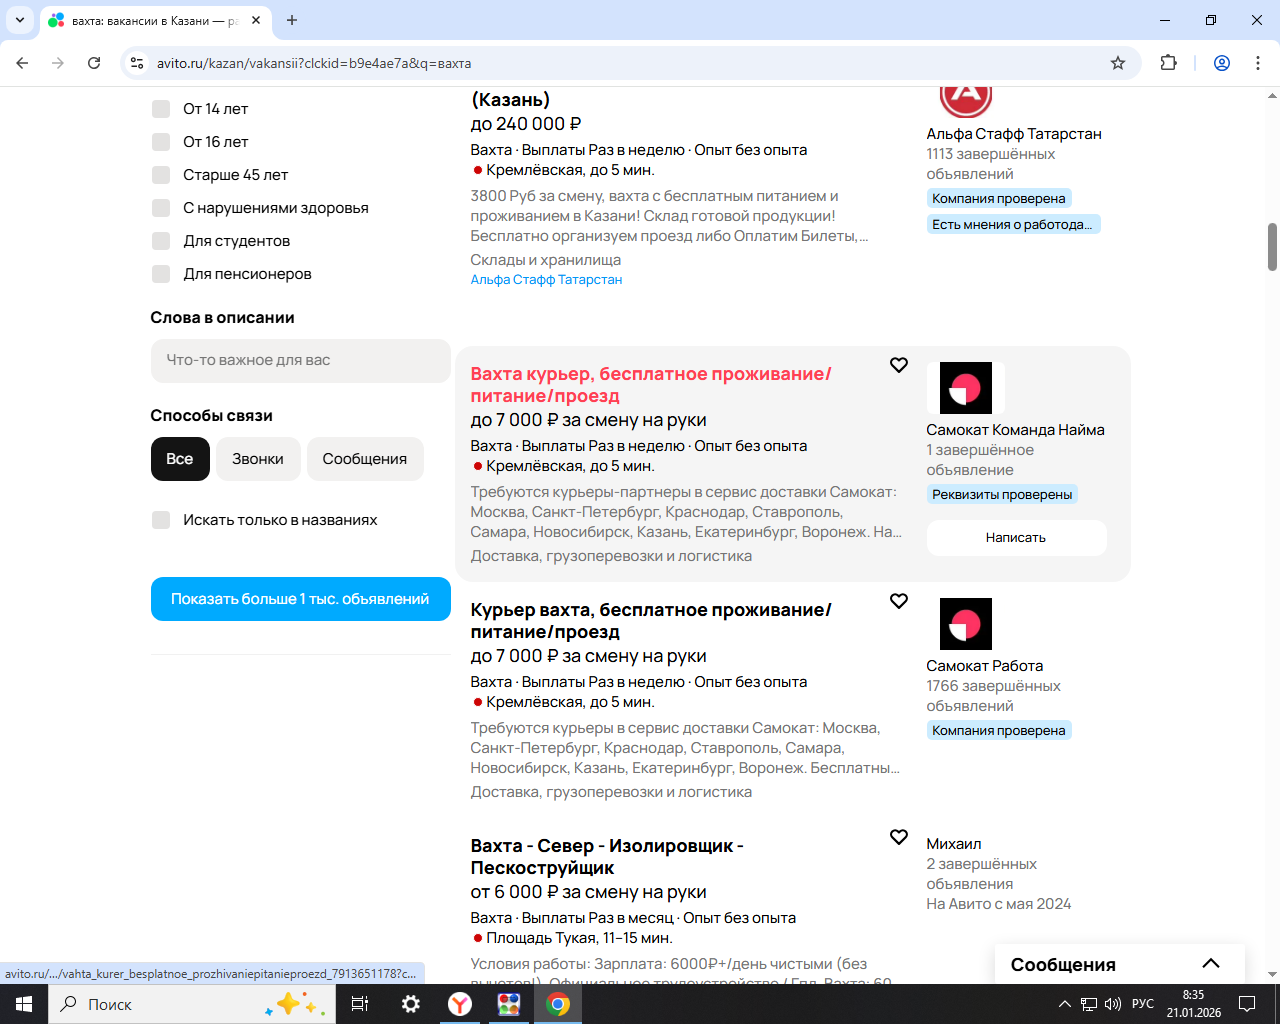Check the 'От 16 лет' filter

161,142
